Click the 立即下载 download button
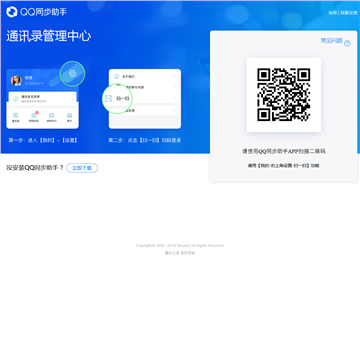 point(82,168)
